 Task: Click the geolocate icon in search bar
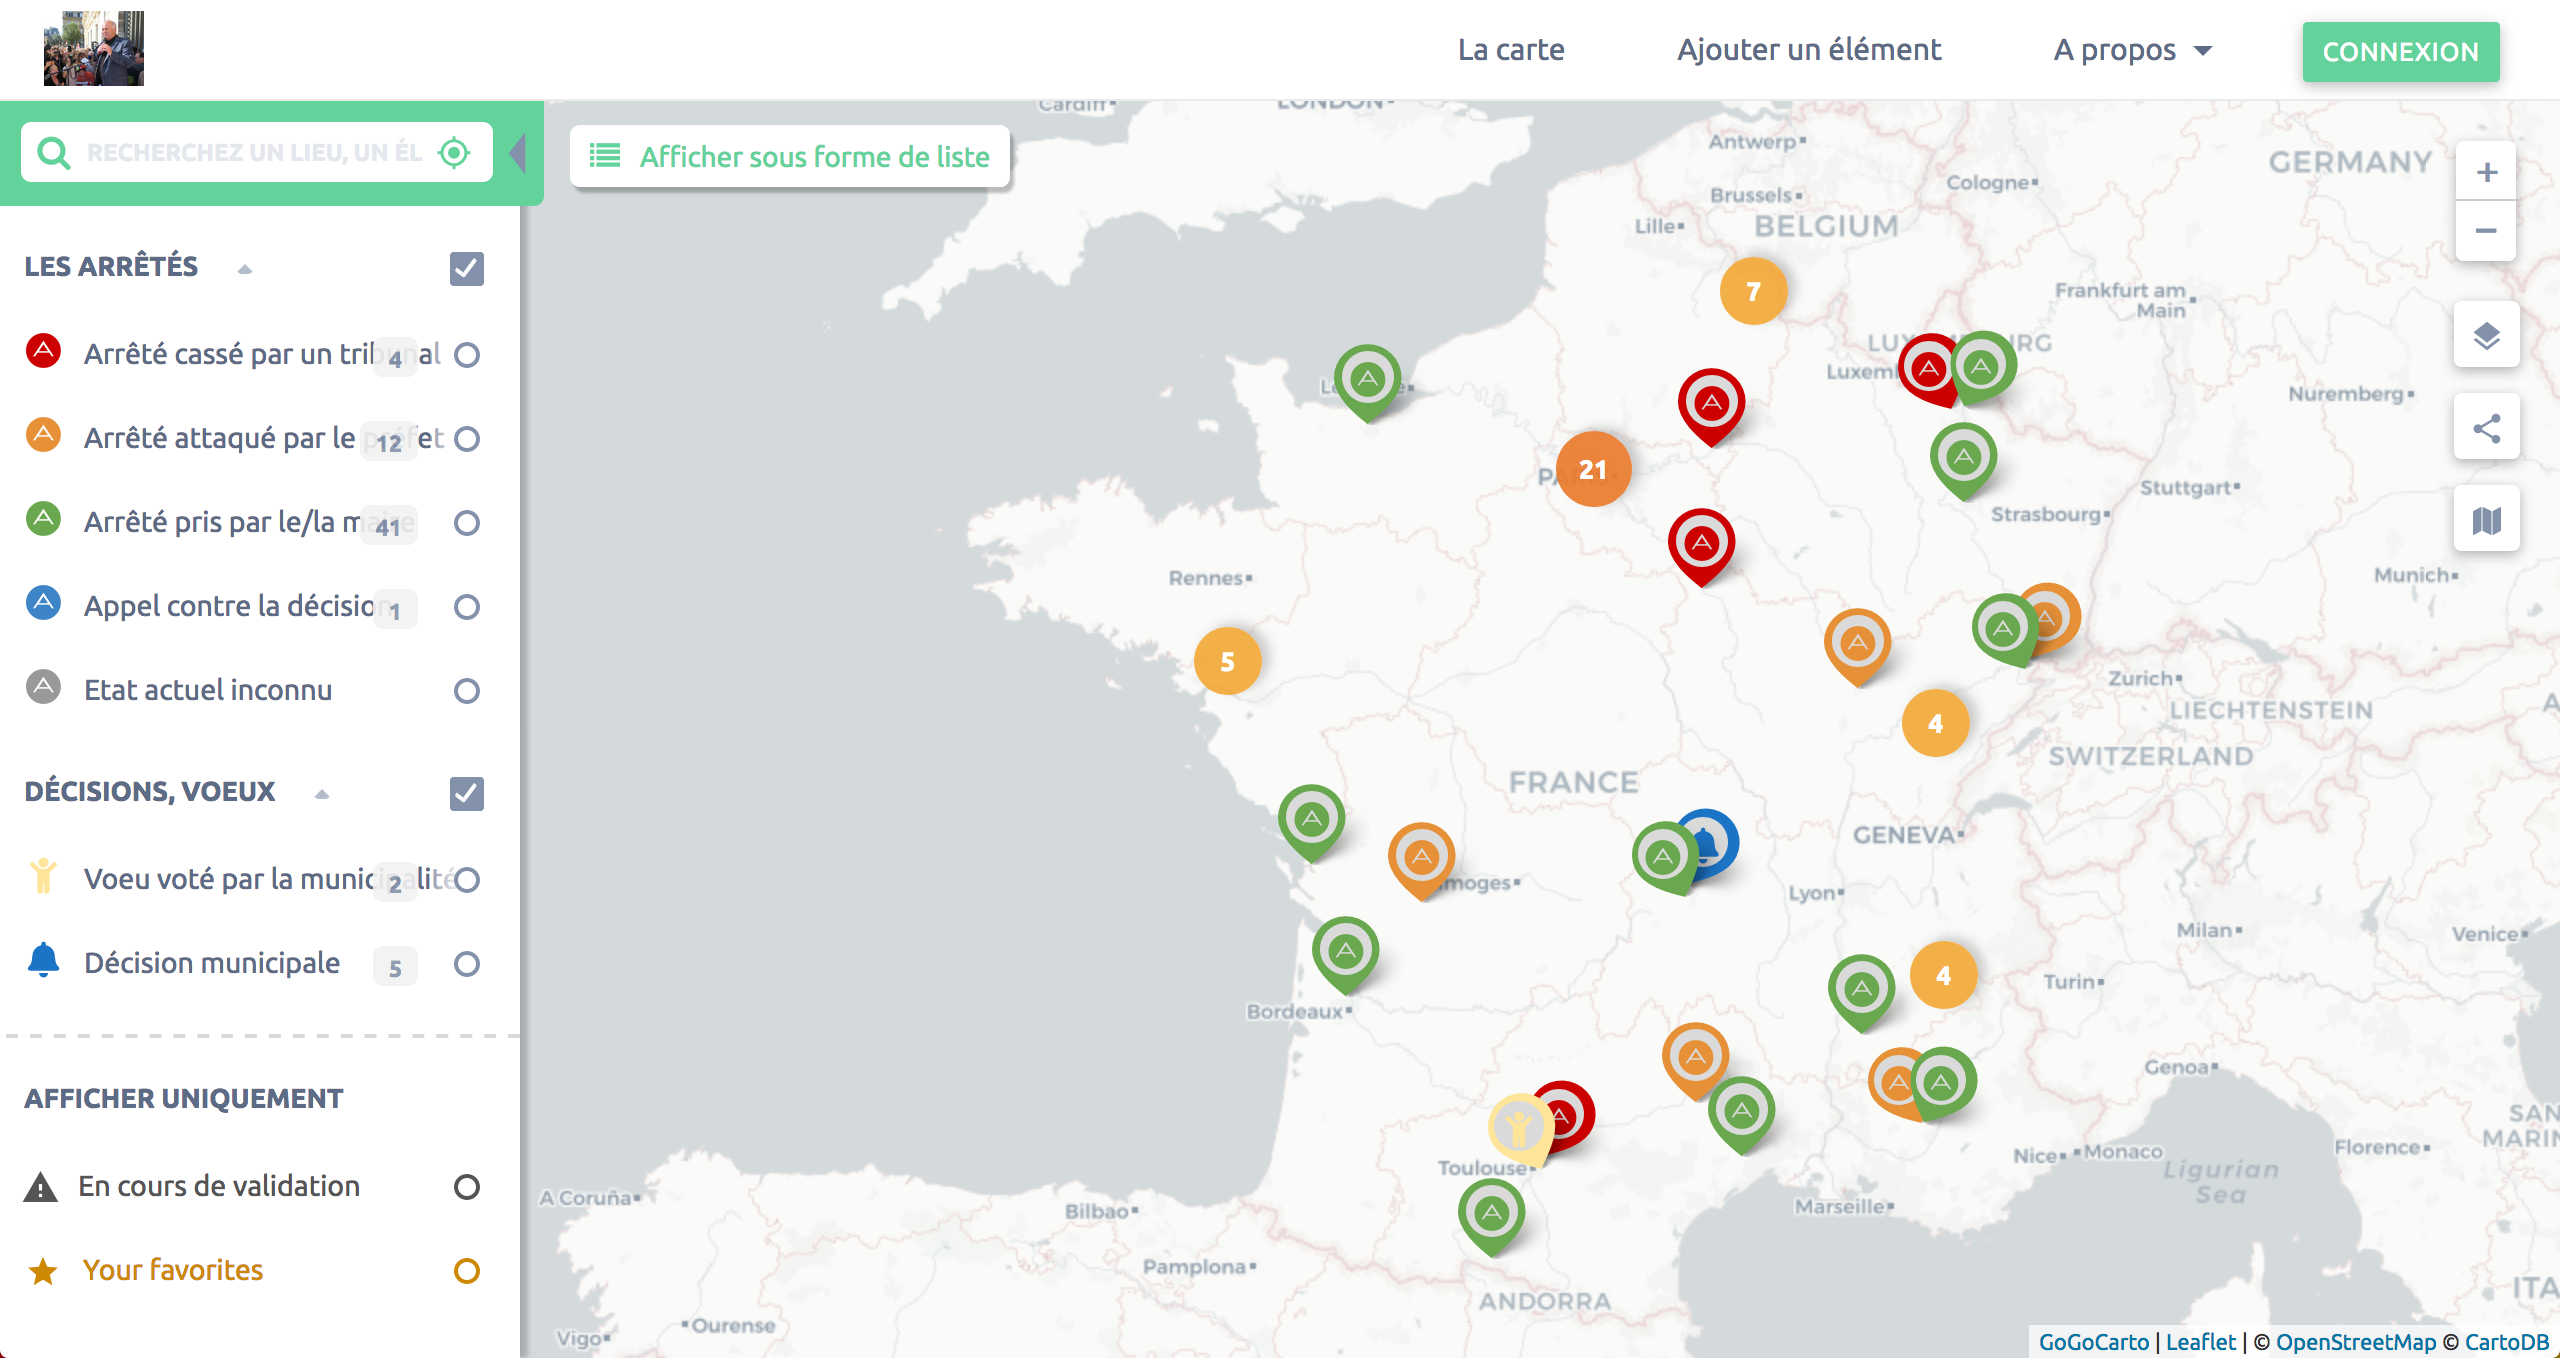(x=454, y=153)
